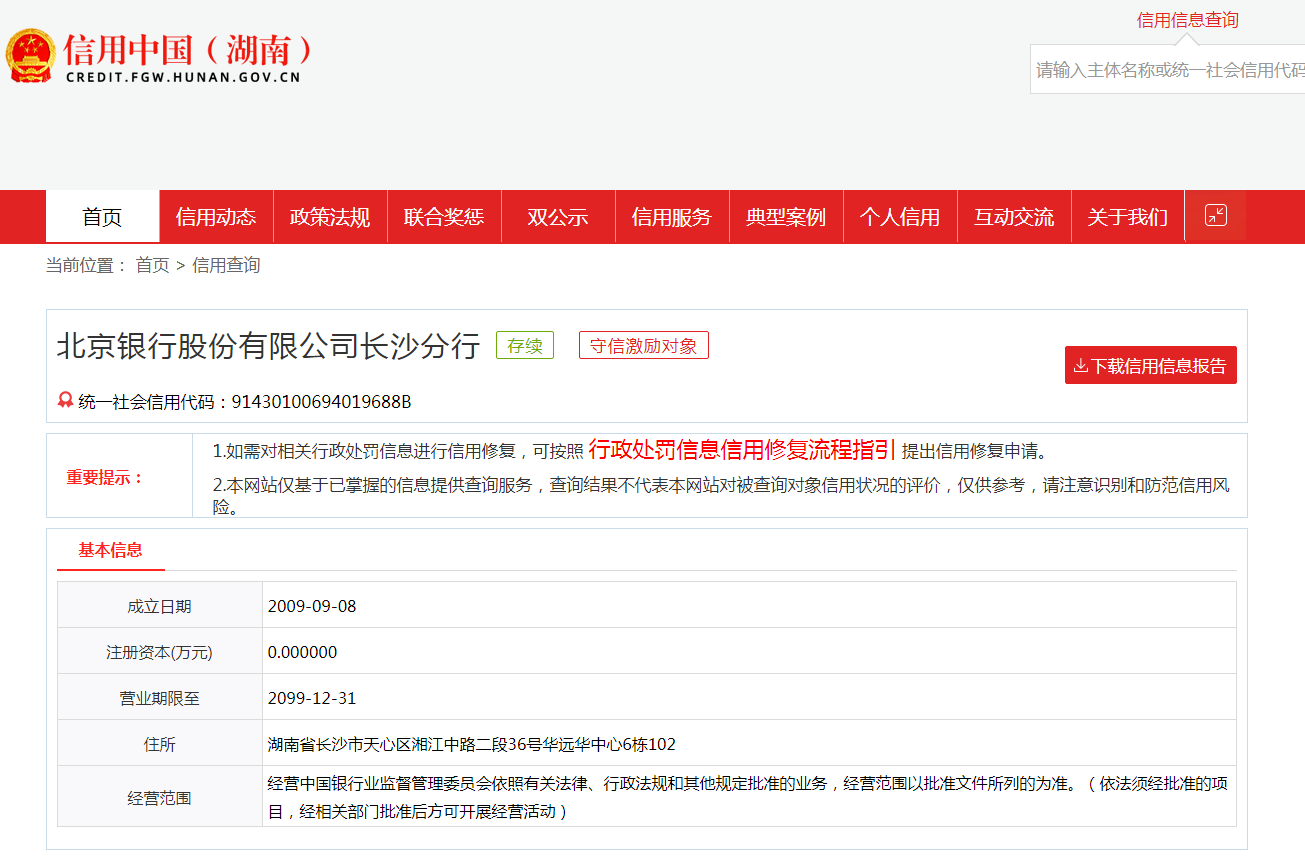The height and width of the screenshot is (856, 1305).
Task: Click the red medal icon beside credit code
Action: (x=66, y=401)
